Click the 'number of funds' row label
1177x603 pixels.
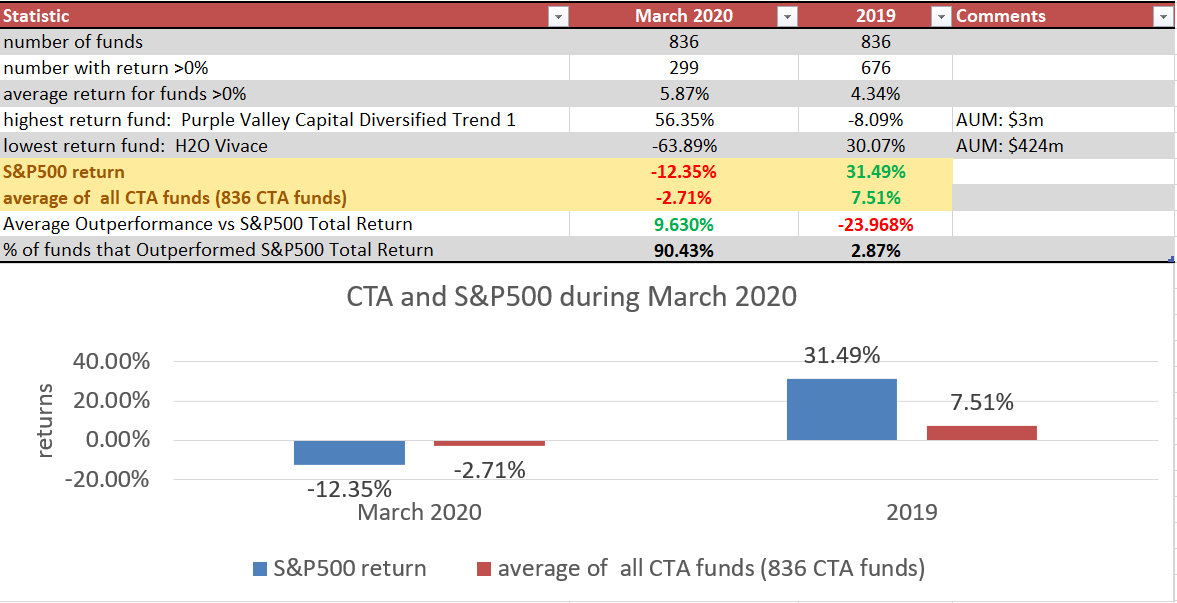click(73, 42)
